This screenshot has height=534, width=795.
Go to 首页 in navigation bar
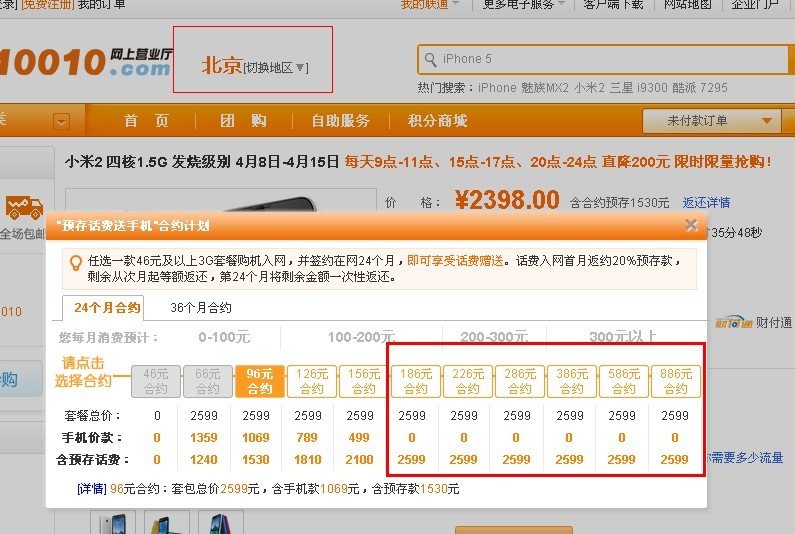(147, 121)
